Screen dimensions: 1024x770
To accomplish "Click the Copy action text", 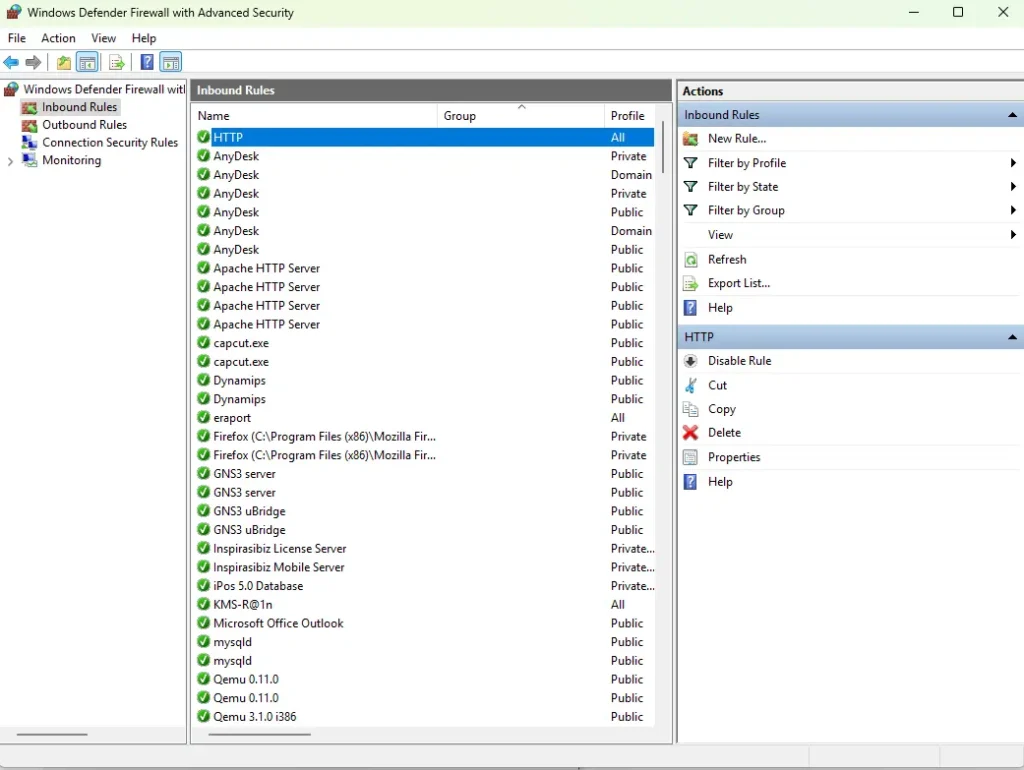I will click(x=722, y=409).
